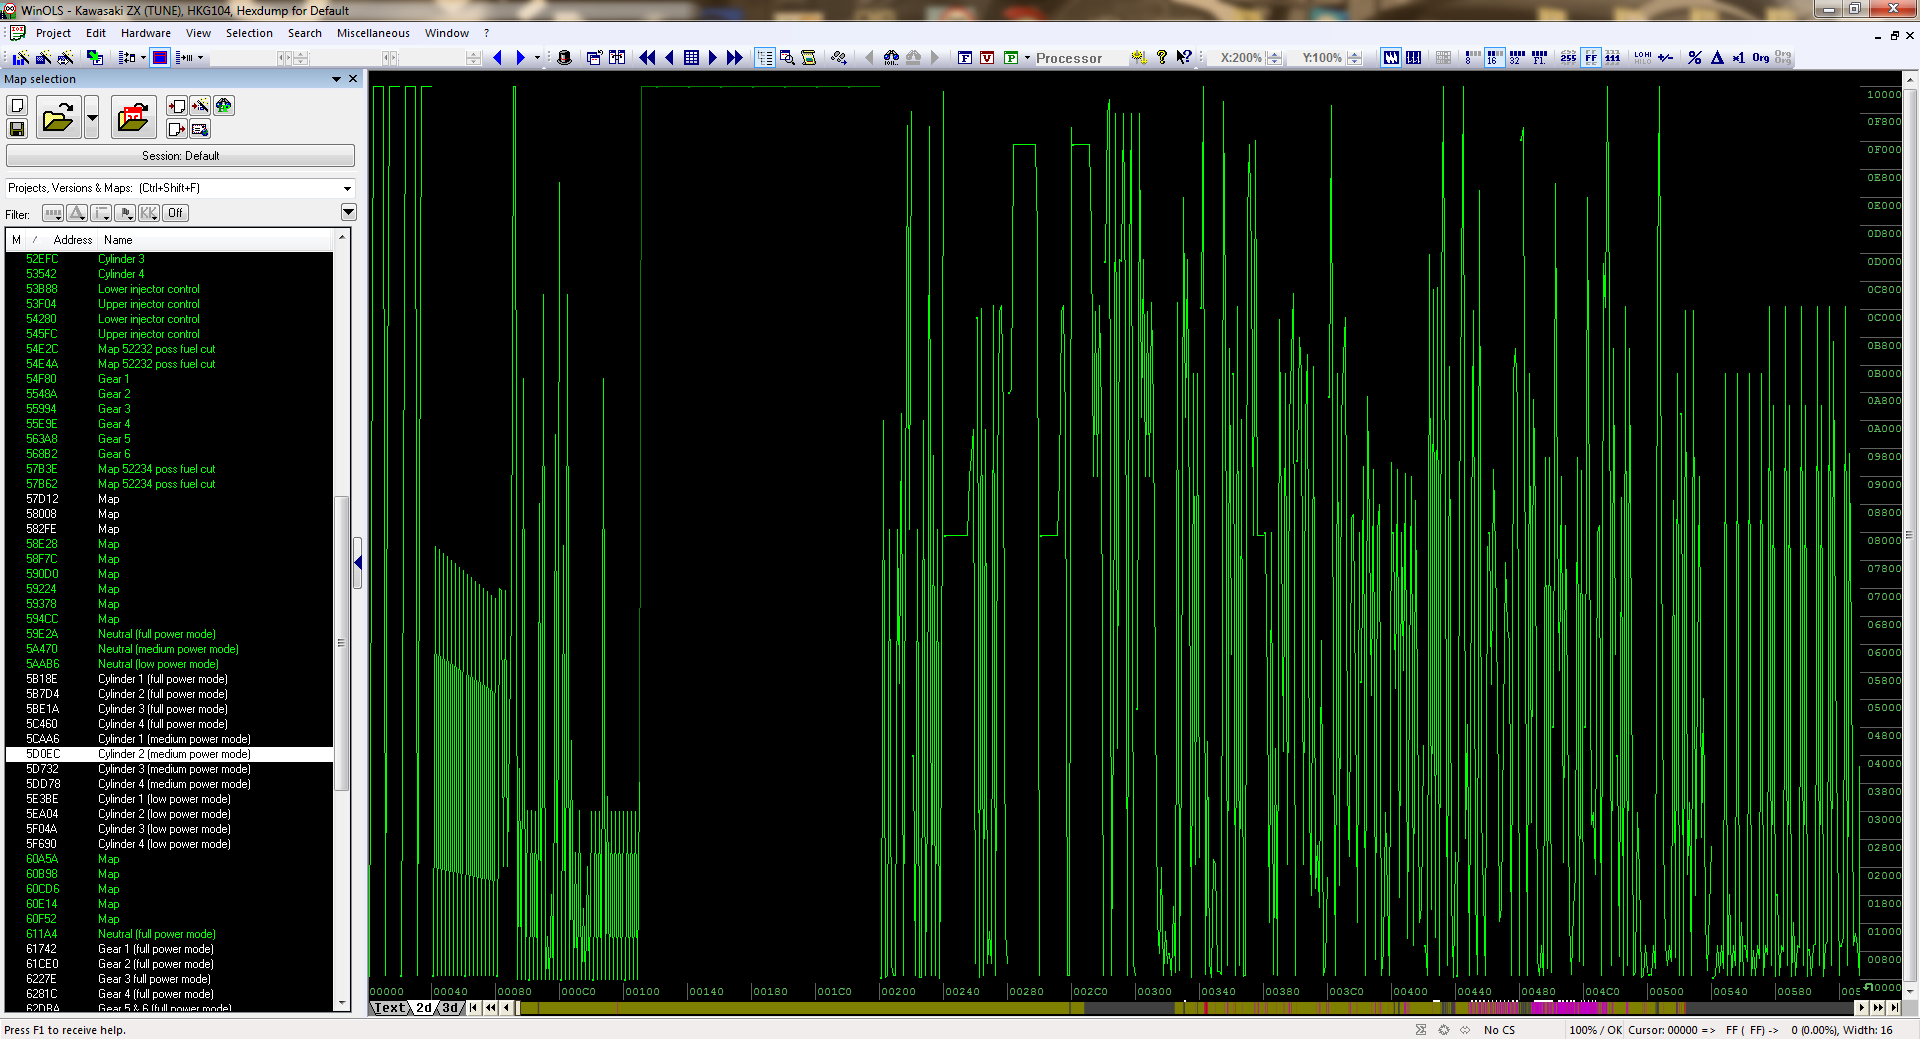This screenshot has height=1040, width=1920.
Task: Expand the Projects, Versions & Maps dropdown
Action: 347,188
